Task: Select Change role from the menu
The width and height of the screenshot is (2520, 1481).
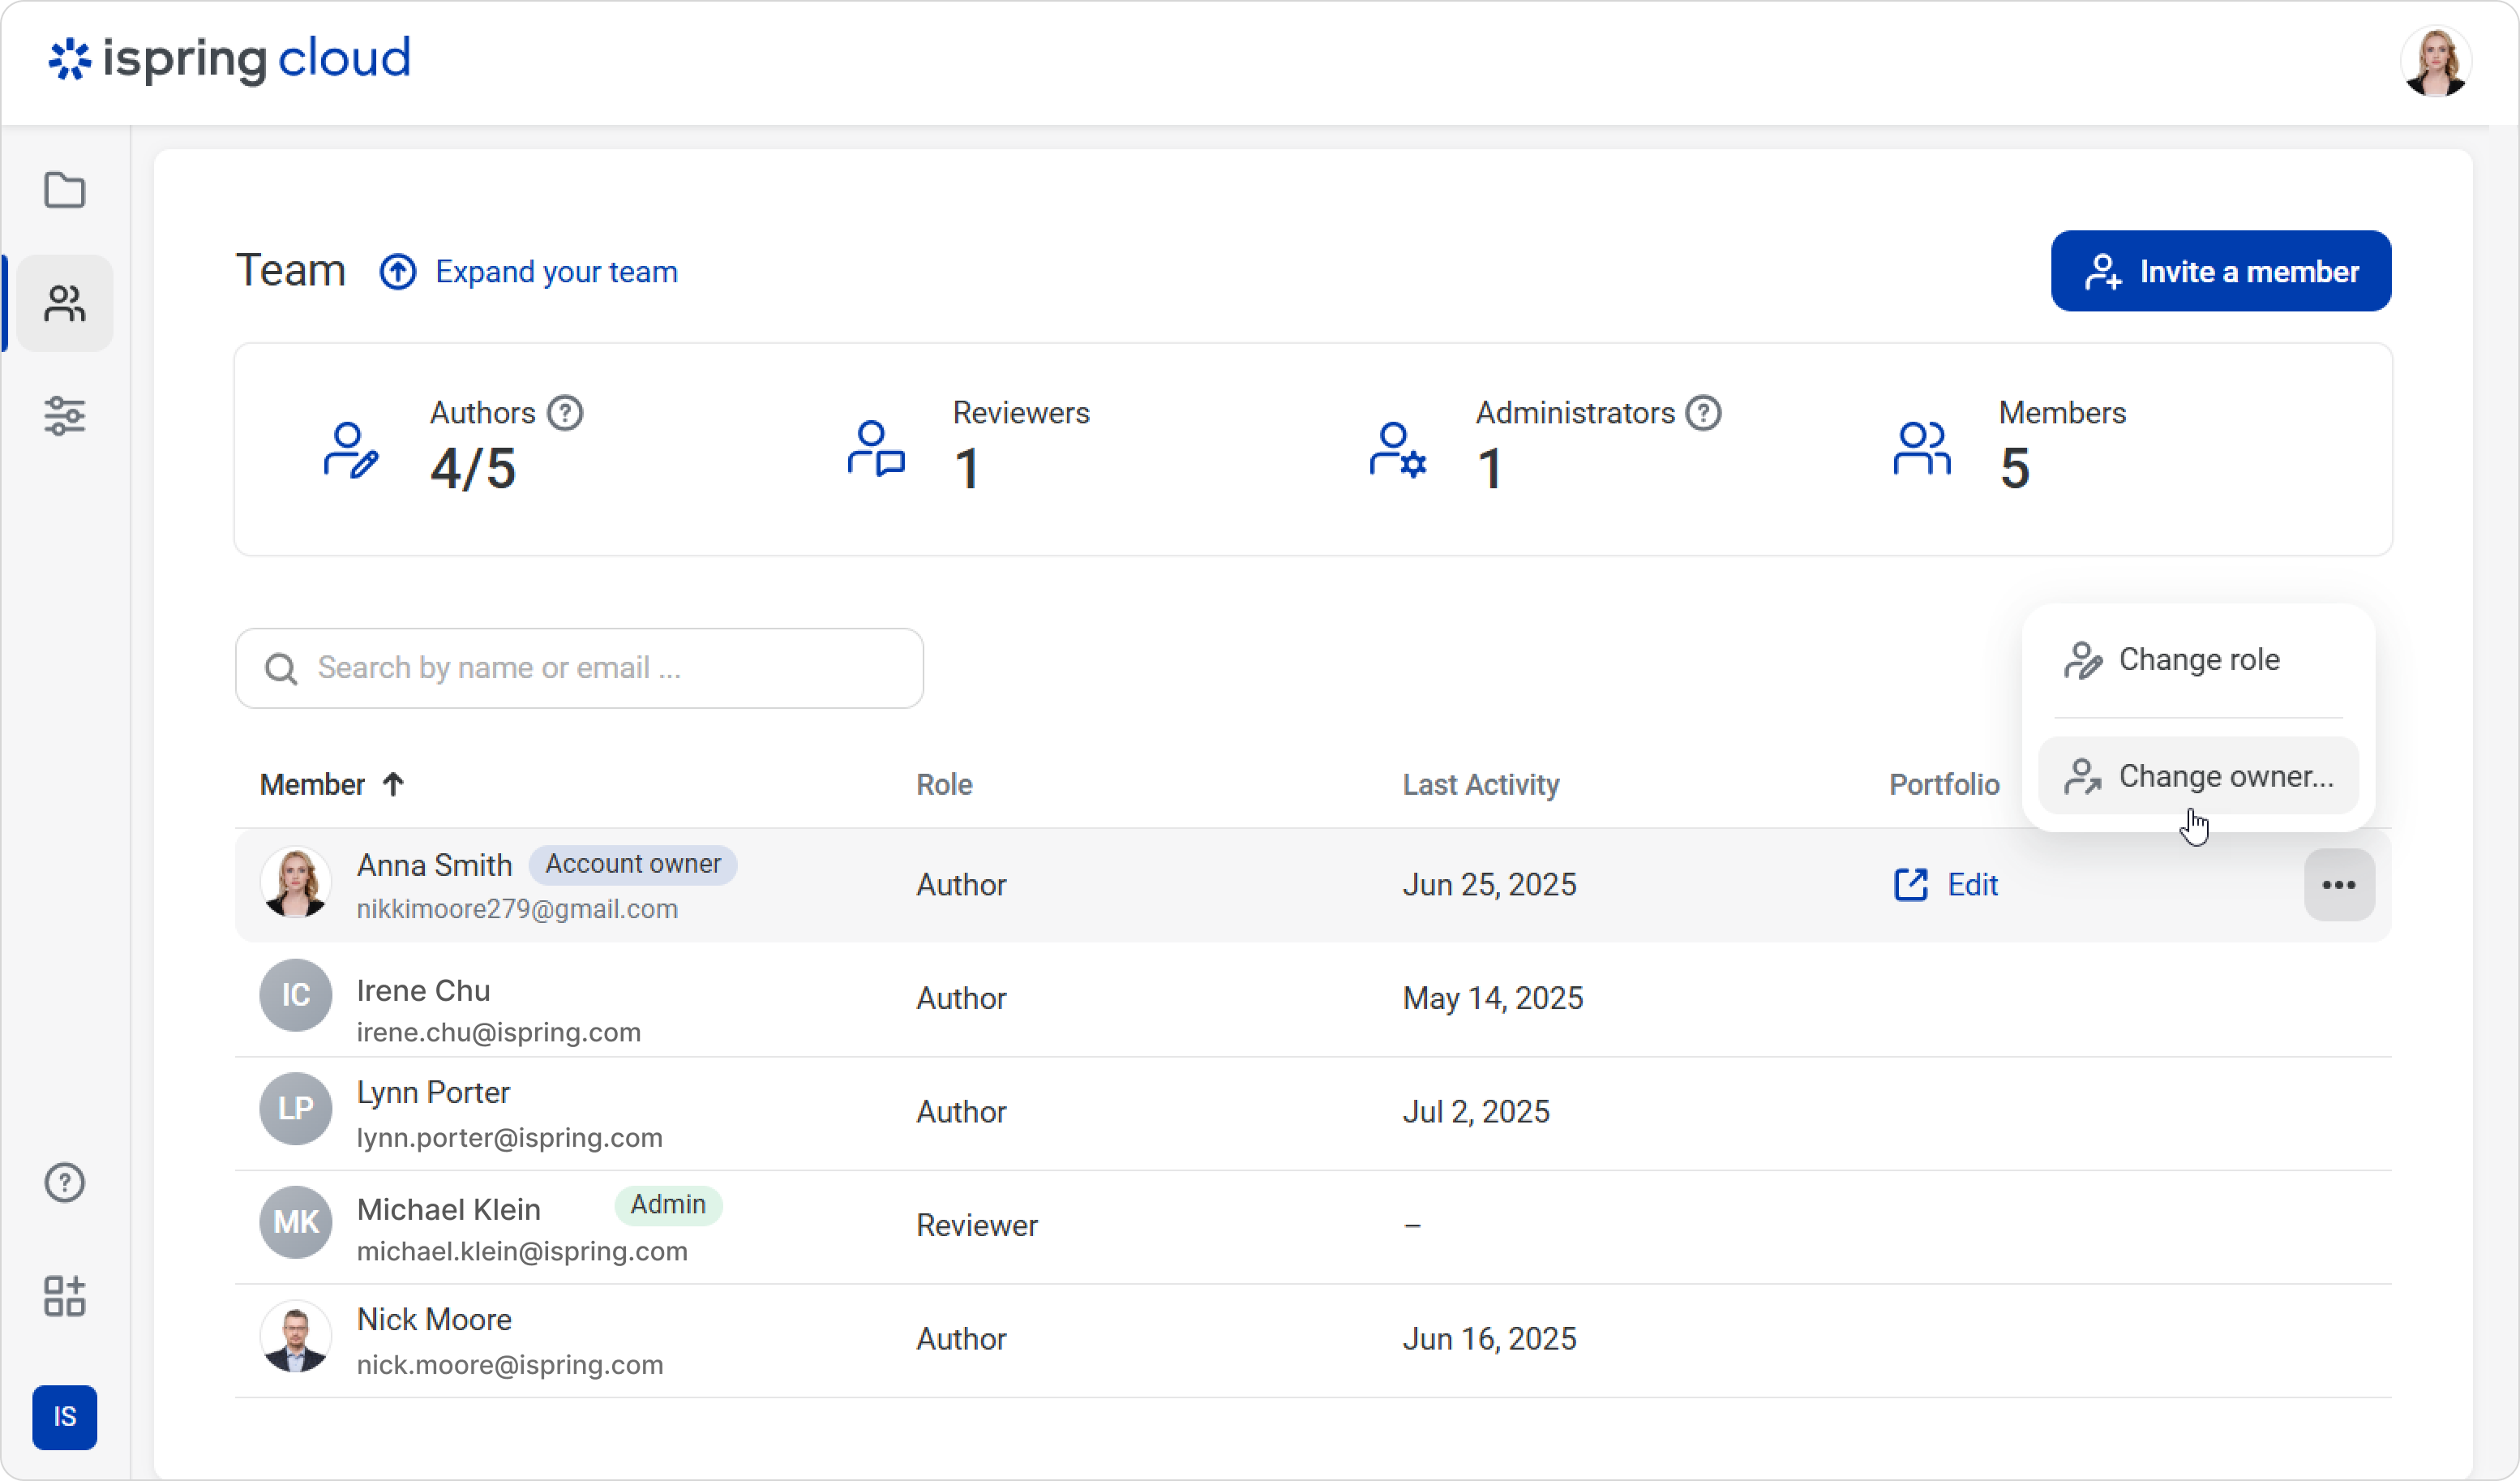Action: (x=2198, y=660)
